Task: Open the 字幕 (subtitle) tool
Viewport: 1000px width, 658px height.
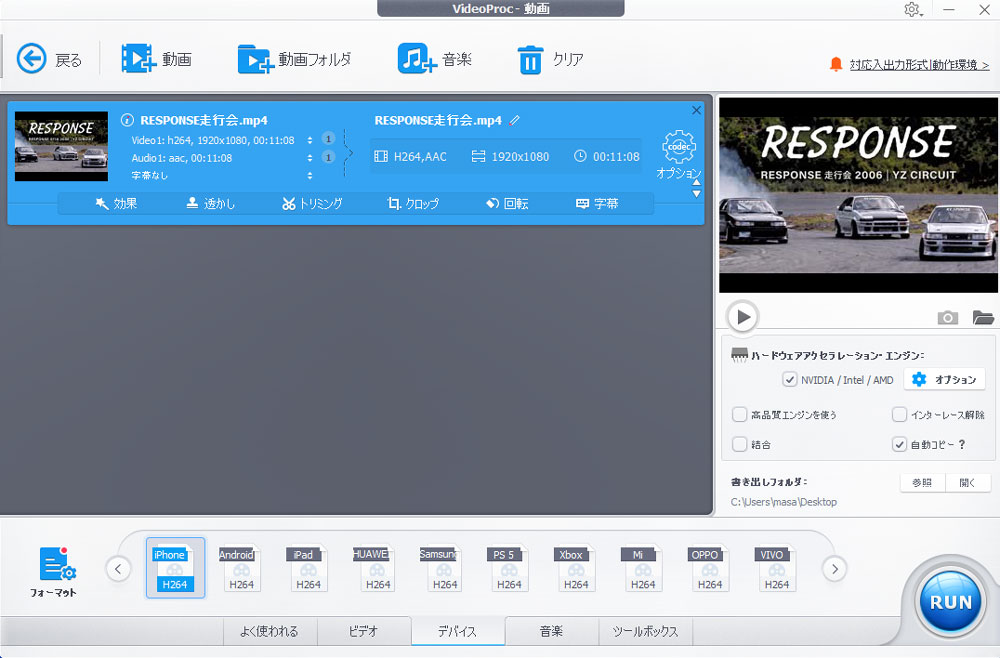Action: click(597, 203)
